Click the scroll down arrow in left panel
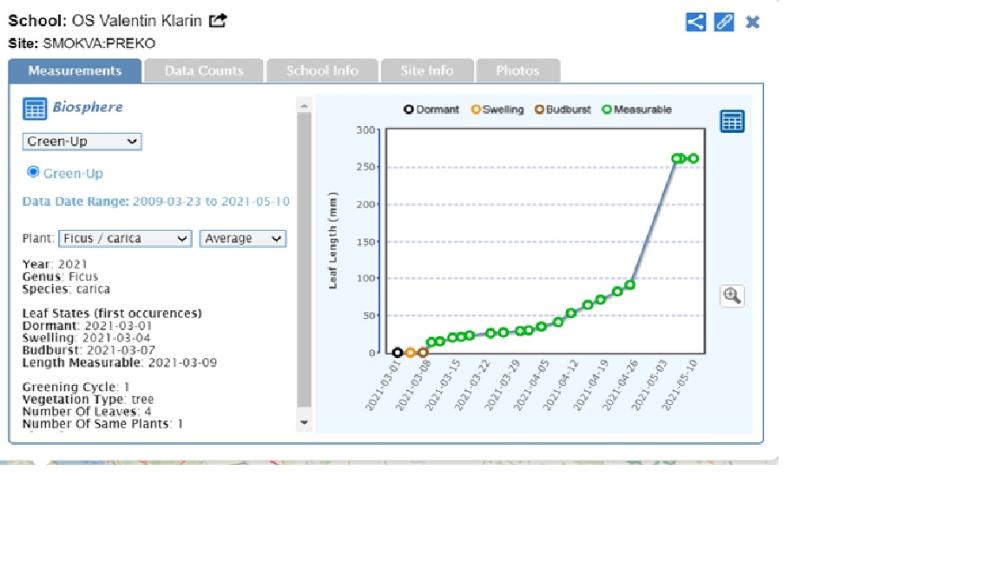This screenshot has width=1000, height=563. [305, 423]
